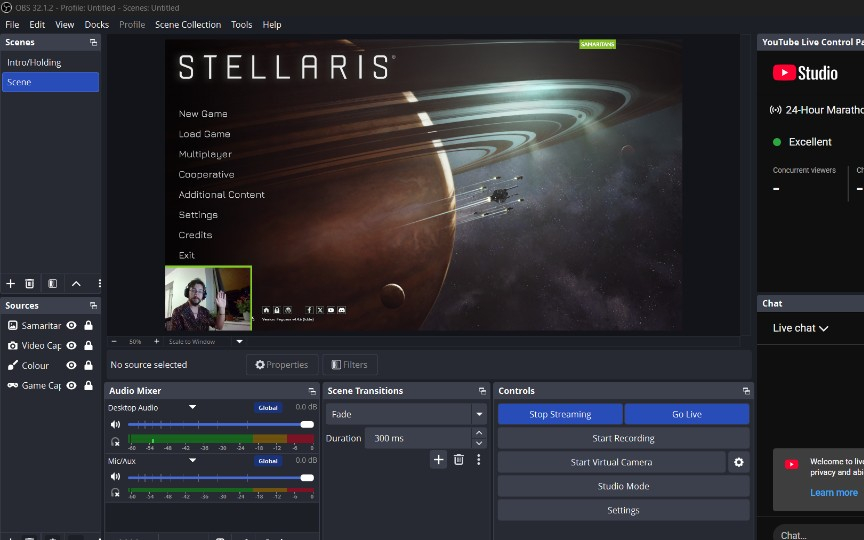Delete transition with trash icon
Viewport: 864px width, 540px height.
[x=458, y=460]
